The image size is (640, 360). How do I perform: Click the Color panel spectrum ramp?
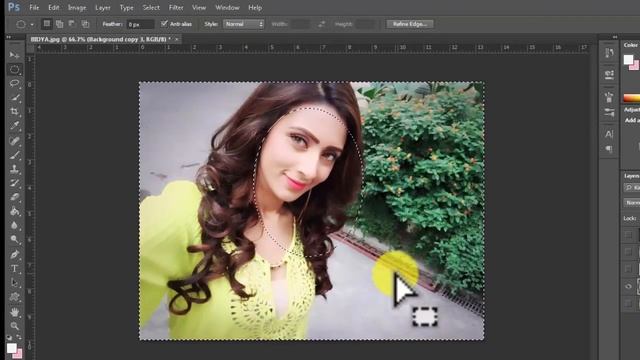click(632, 98)
